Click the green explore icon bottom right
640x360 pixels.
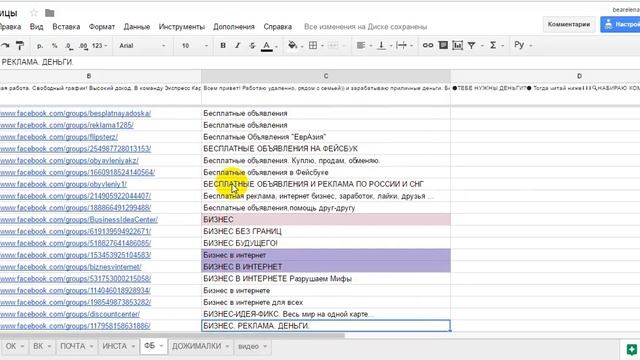pyautogui.click(x=631, y=349)
